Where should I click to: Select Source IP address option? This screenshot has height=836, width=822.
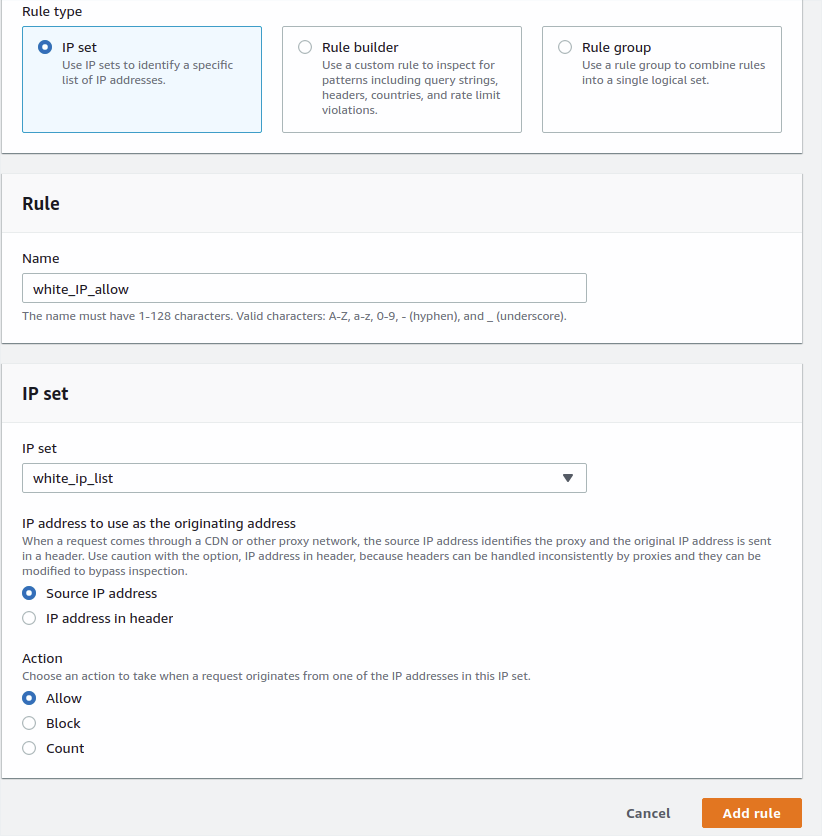(x=29, y=593)
